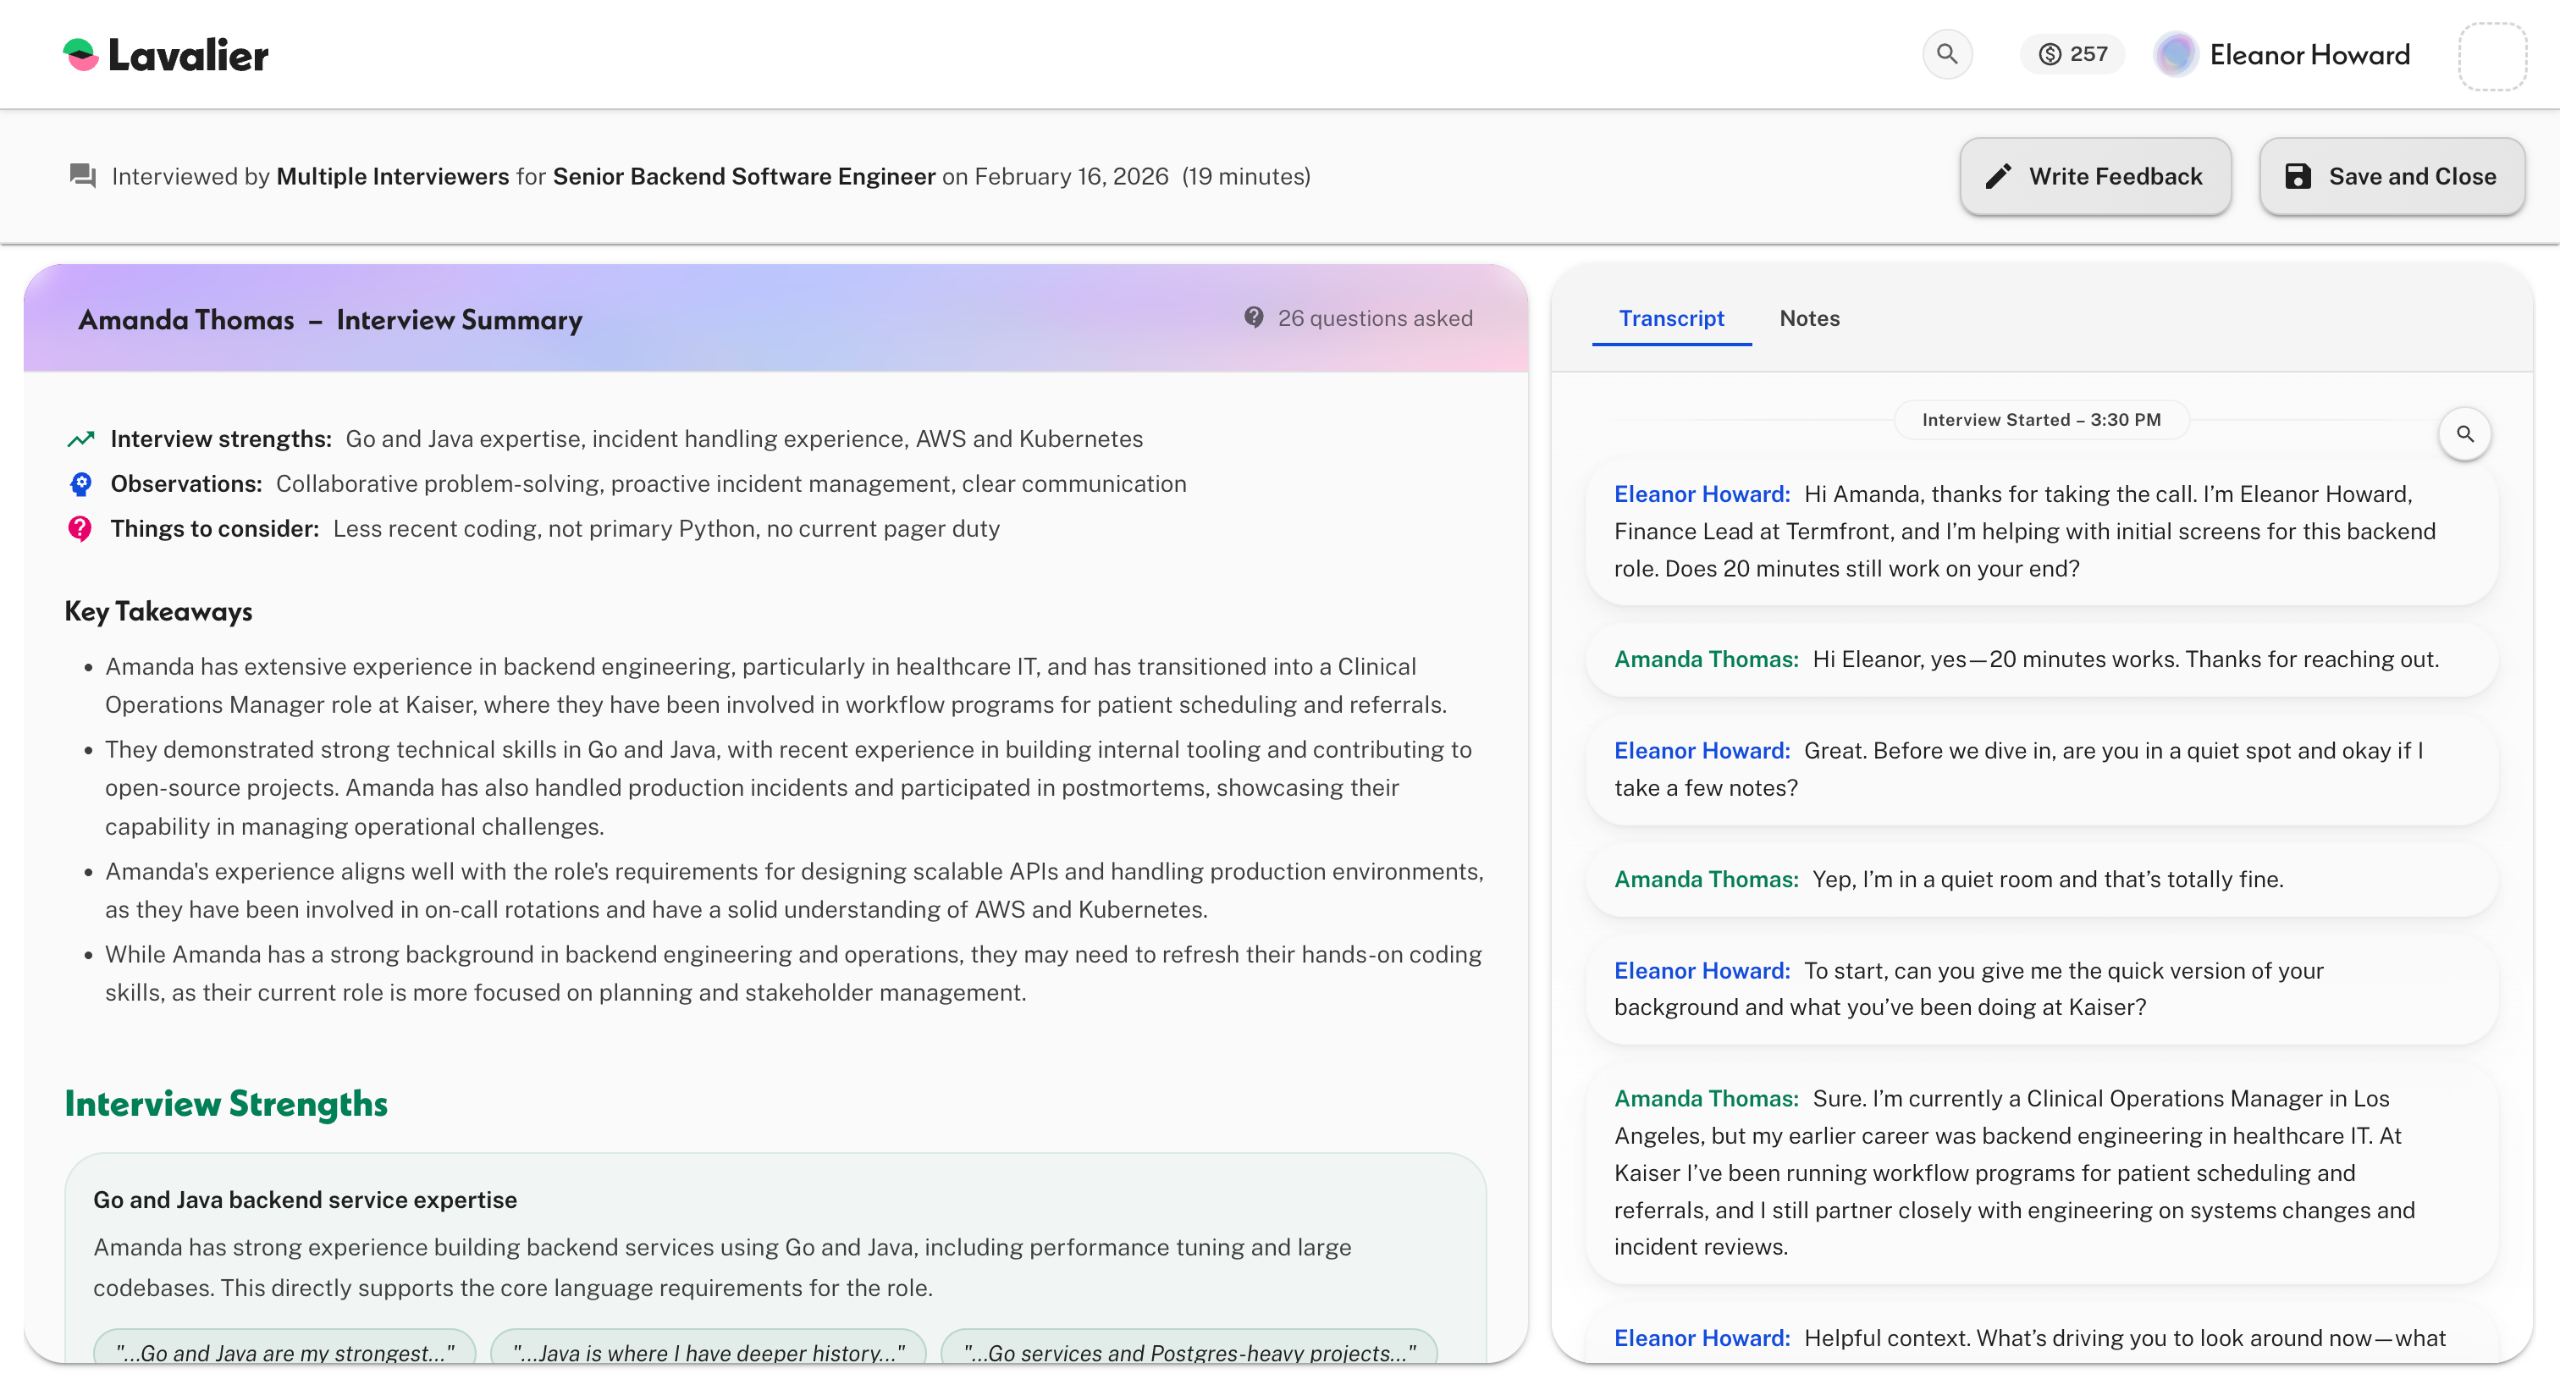Select the Transcript tab

click(x=1671, y=318)
